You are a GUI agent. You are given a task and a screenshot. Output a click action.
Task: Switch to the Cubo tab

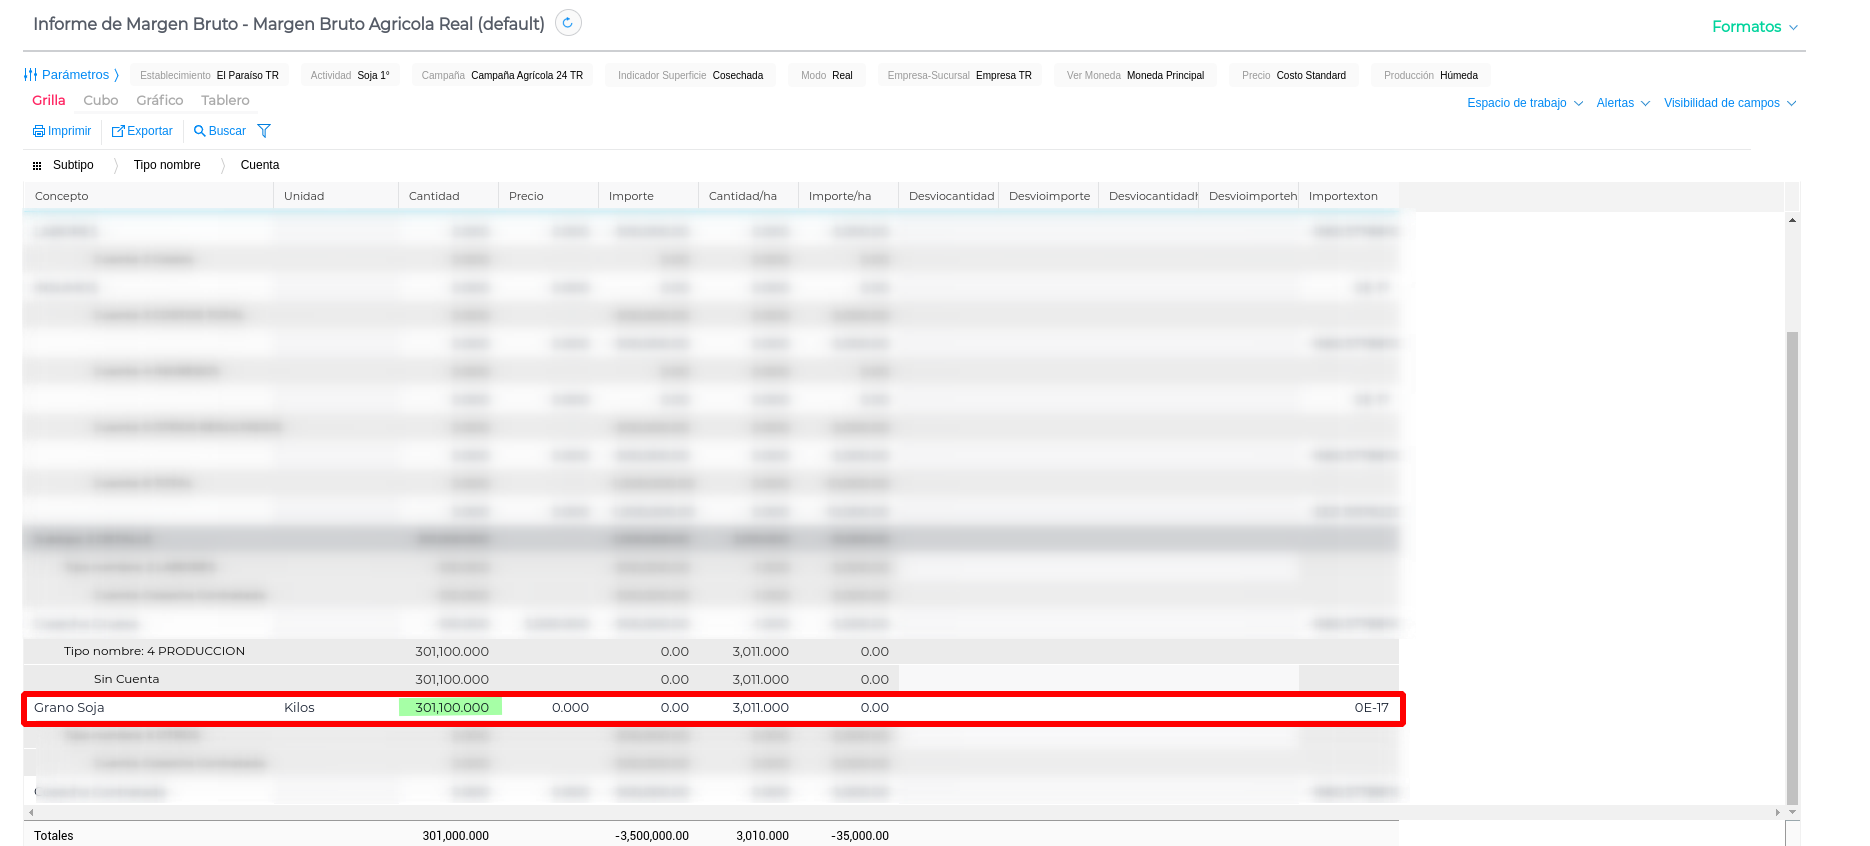coord(101,100)
